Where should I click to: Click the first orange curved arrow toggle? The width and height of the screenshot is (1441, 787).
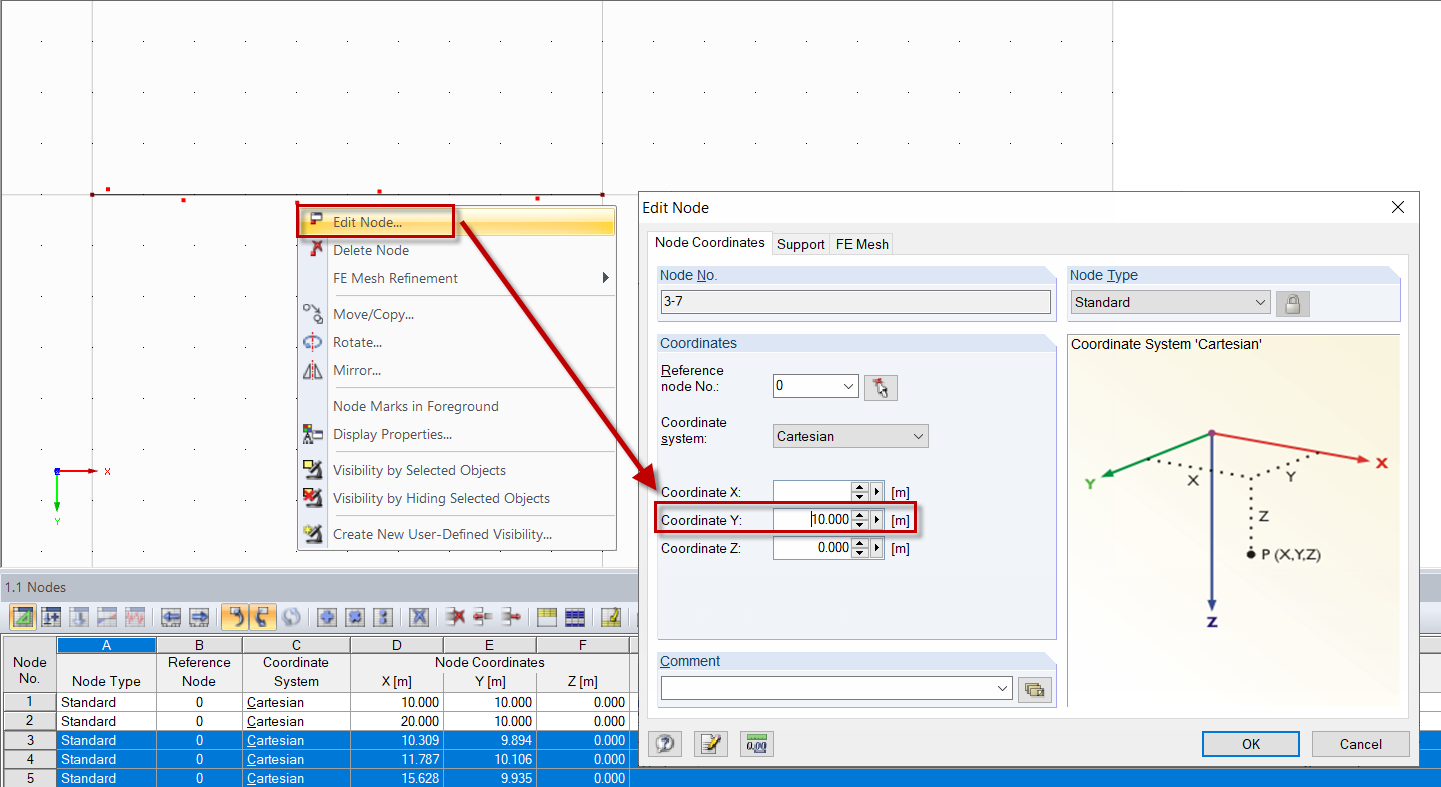click(234, 617)
